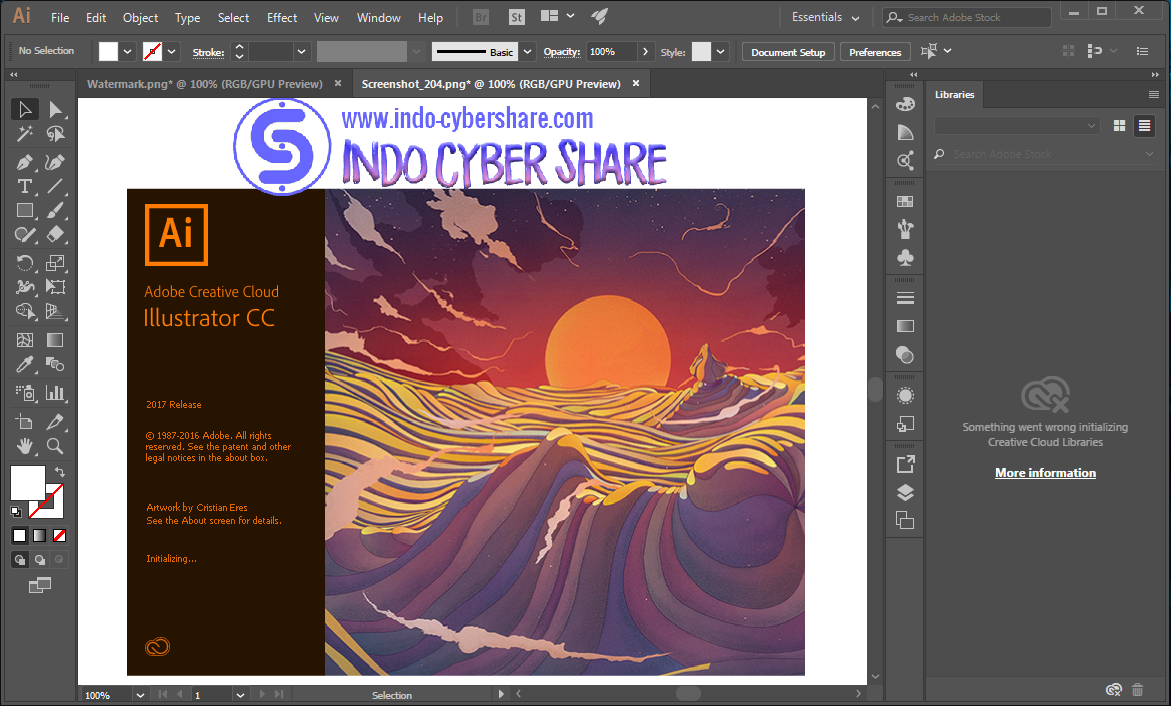The height and width of the screenshot is (706, 1171).
Task: Open the Color panel palette icon
Action: click(905, 104)
